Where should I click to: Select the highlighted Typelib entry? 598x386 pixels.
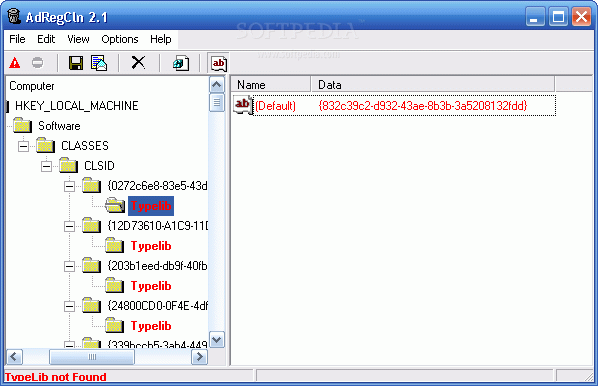(x=151, y=206)
